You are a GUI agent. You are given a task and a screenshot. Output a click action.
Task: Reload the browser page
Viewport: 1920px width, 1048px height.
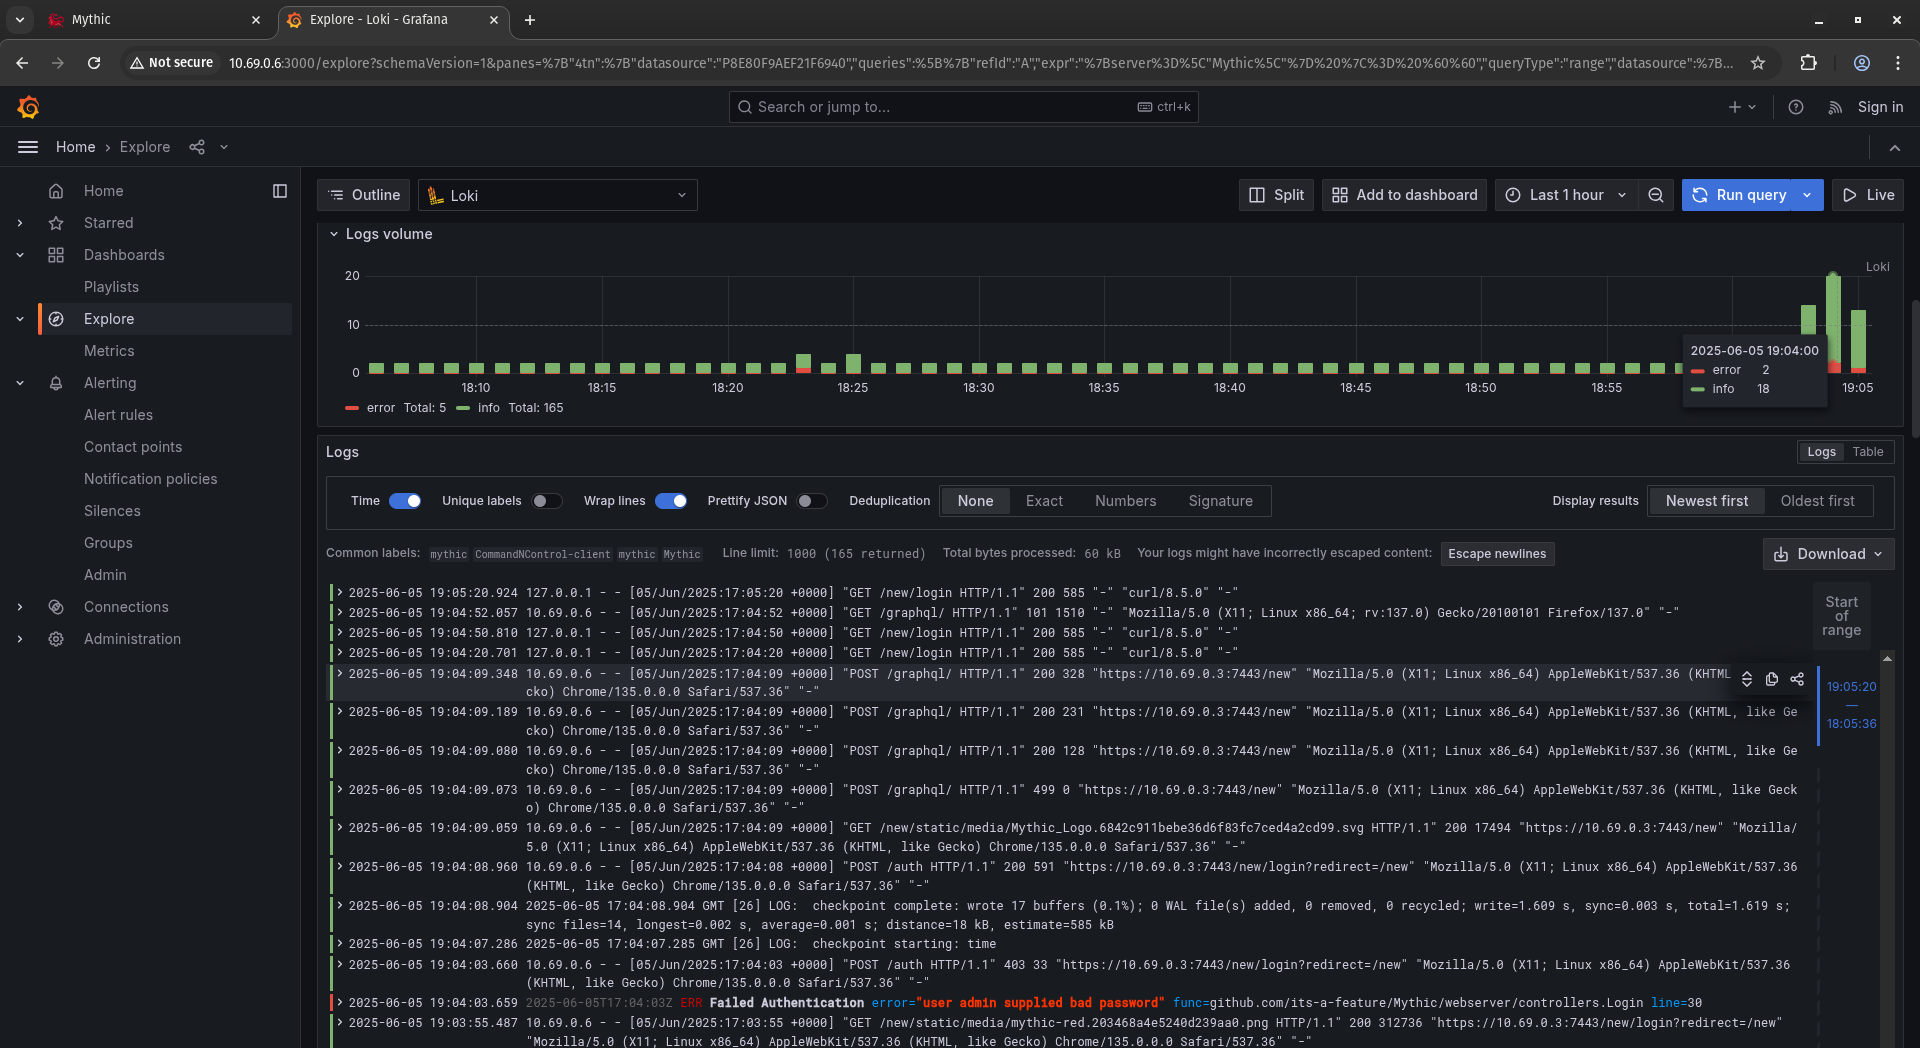click(x=94, y=63)
